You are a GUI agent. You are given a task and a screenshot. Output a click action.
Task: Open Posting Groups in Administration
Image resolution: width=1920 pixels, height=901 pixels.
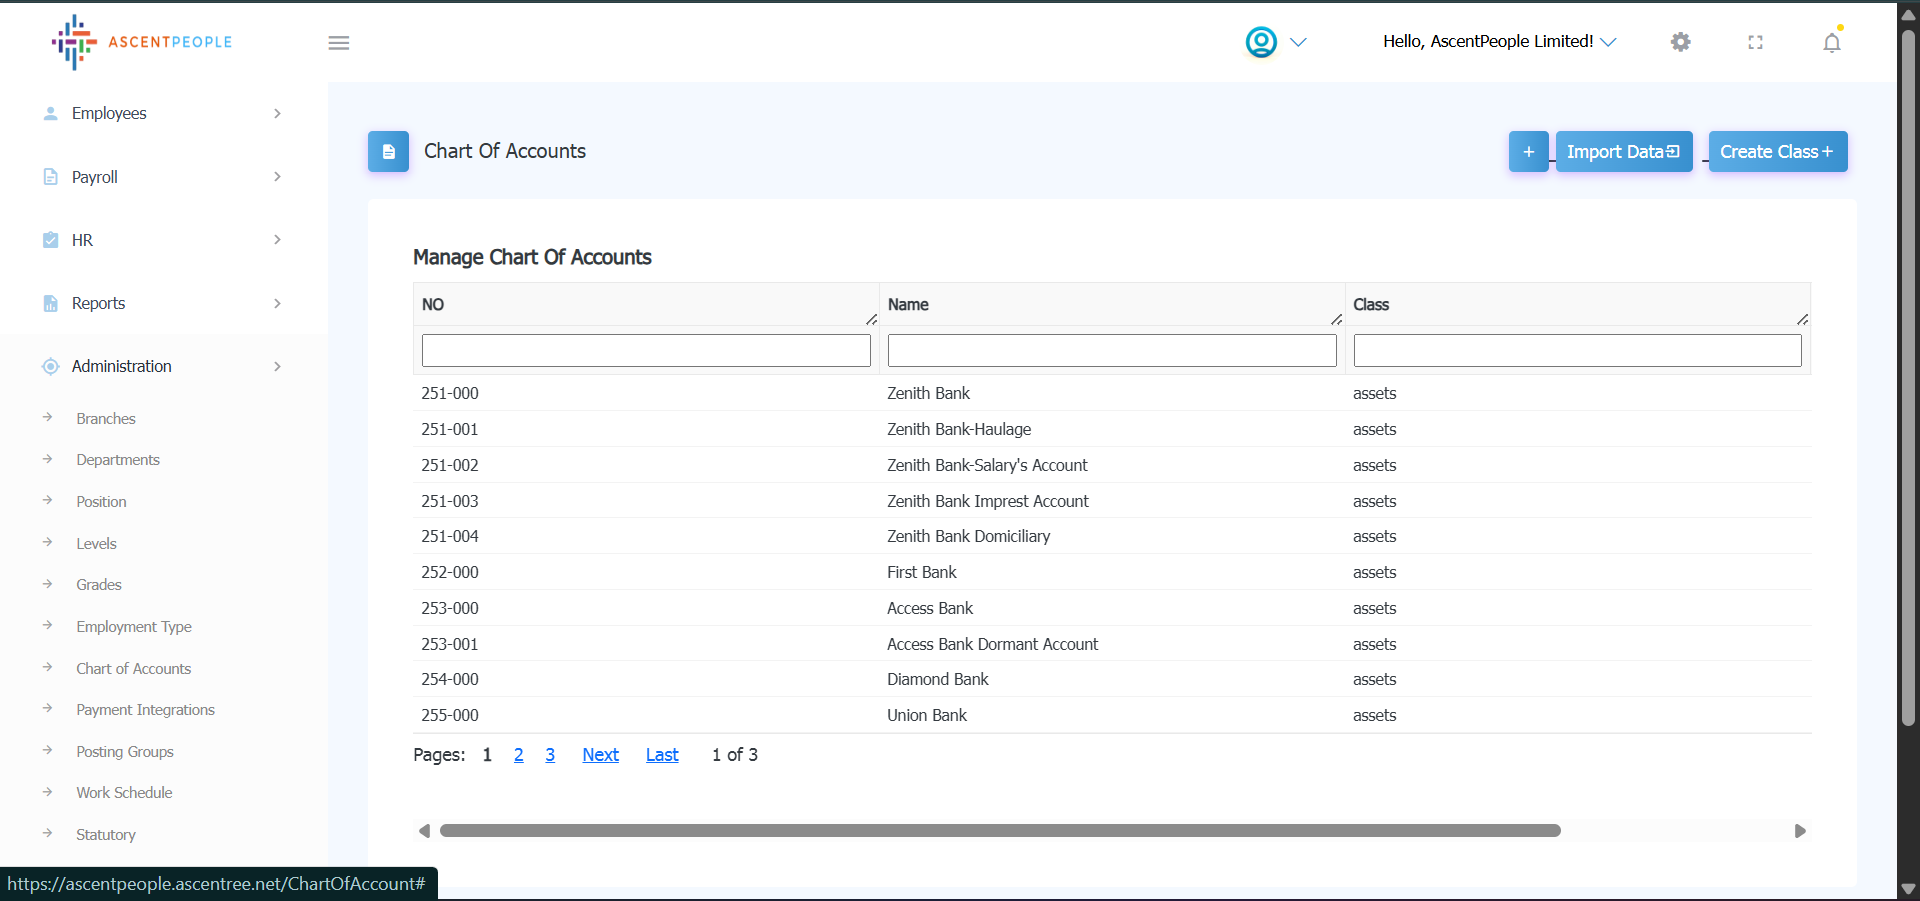click(x=125, y=752)
